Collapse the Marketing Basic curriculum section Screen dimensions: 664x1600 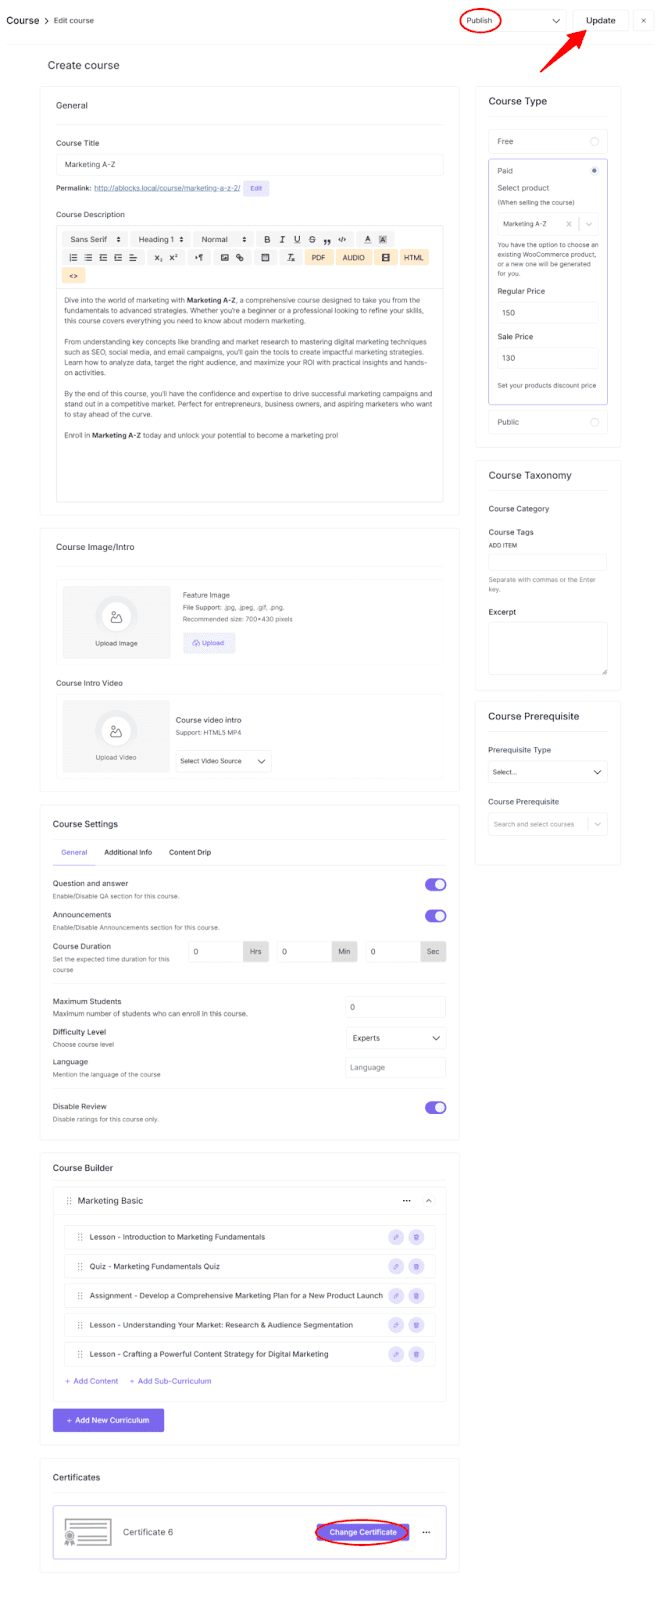click(x=428, y=1200)
